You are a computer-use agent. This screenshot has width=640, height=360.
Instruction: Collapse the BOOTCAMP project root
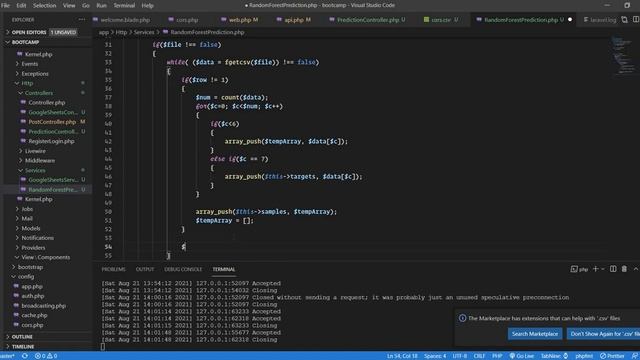[x=46, y=42]
